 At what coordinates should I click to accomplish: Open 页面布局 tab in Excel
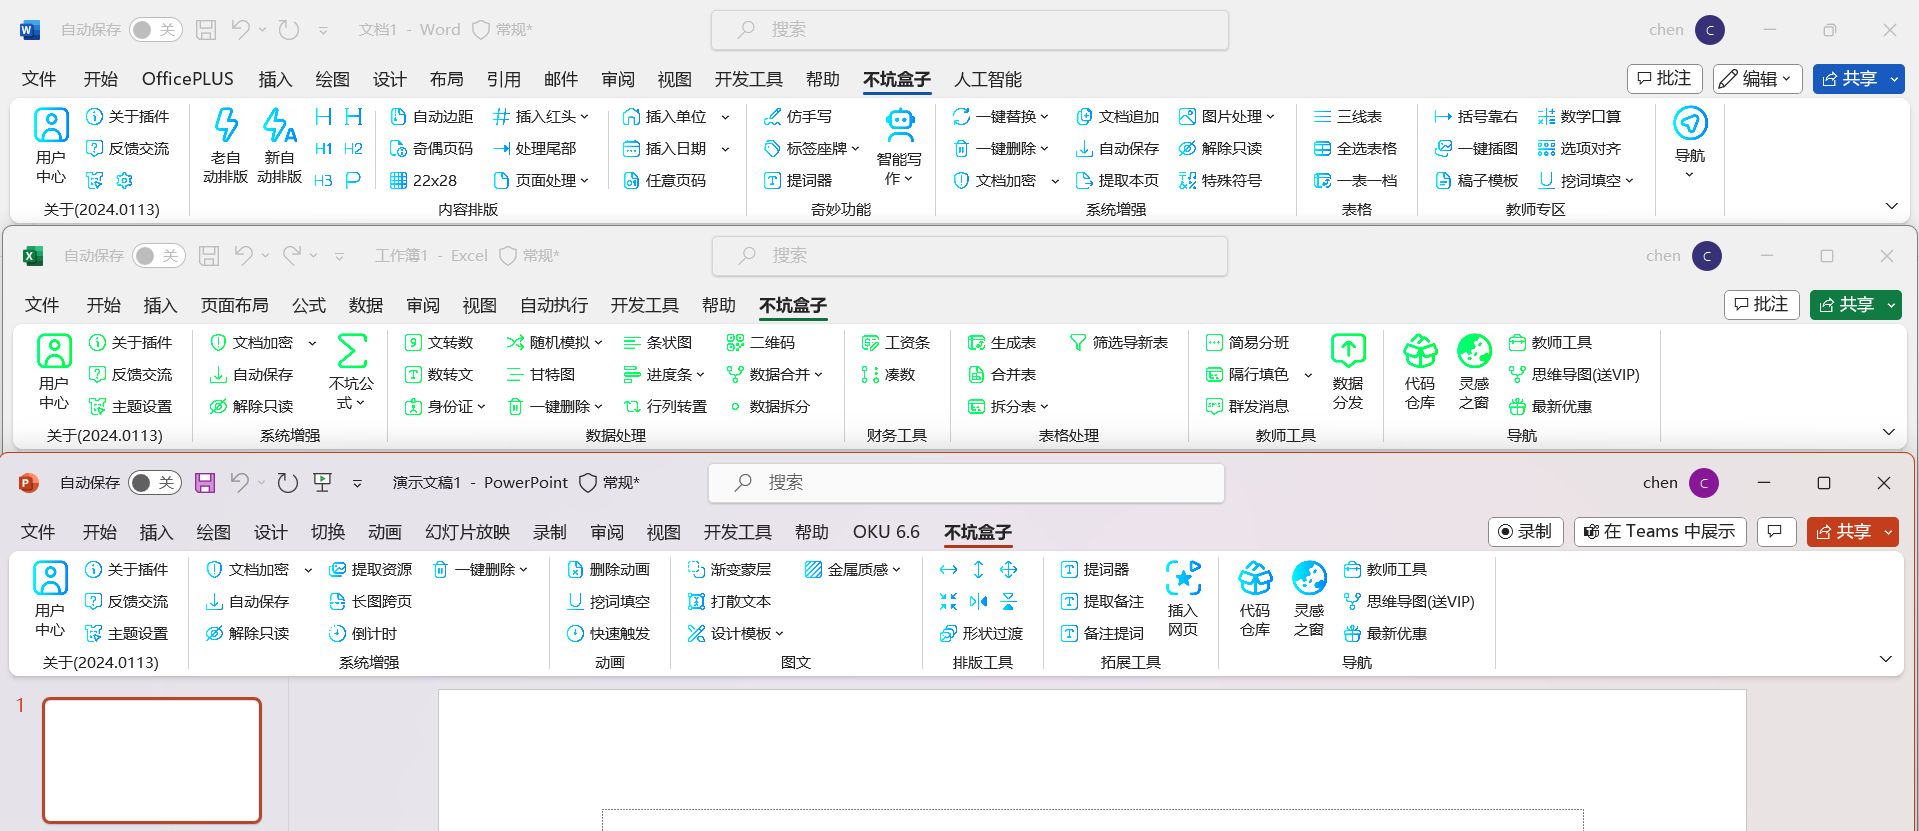234,305
